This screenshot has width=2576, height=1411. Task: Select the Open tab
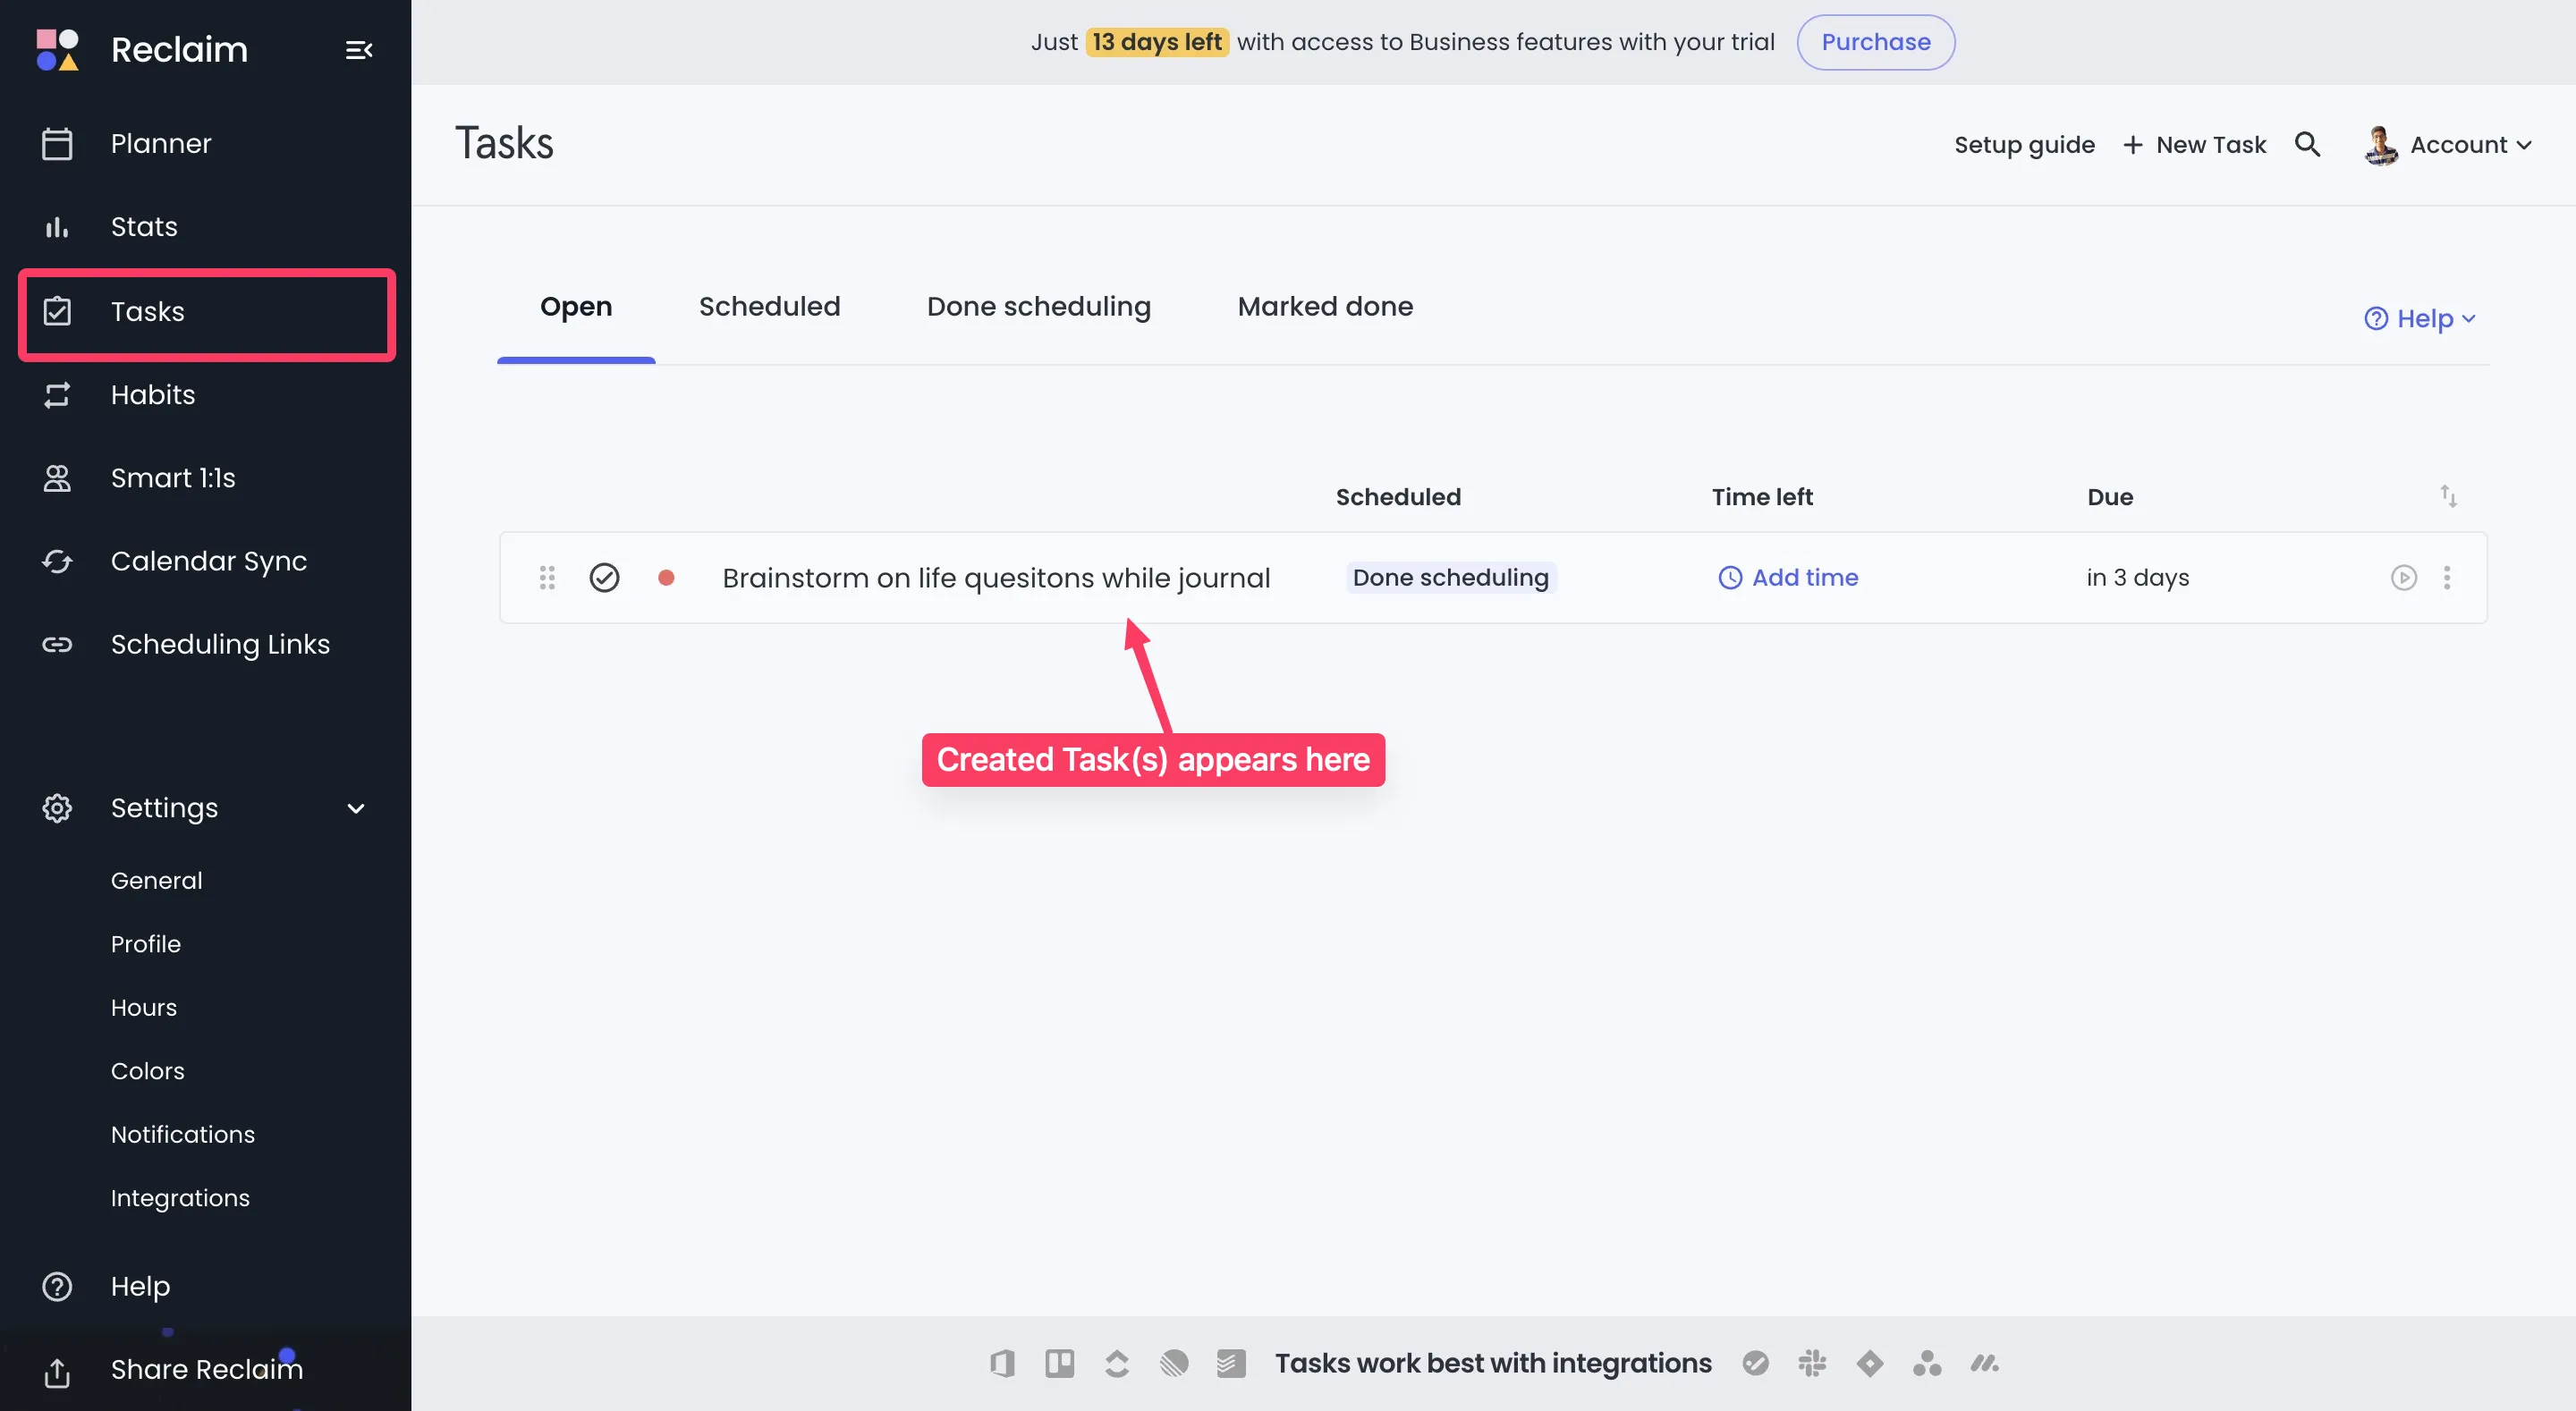tap(576, 307)
